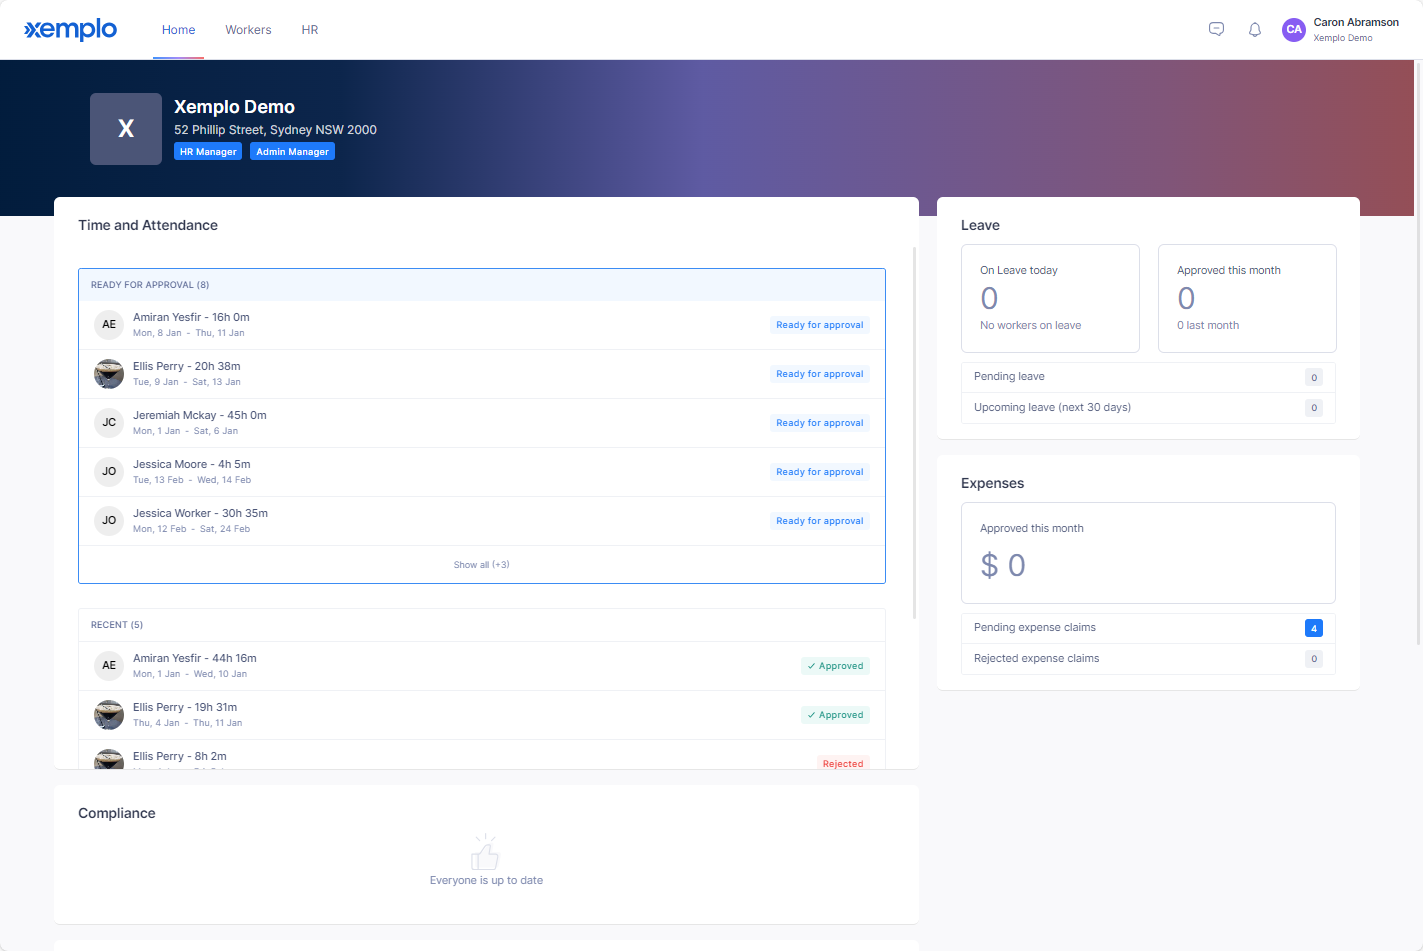Screen dimensions: 1423x951
Task: Click Rejected status for Ellis Perry 8h 2m
Action: point(843,763)
